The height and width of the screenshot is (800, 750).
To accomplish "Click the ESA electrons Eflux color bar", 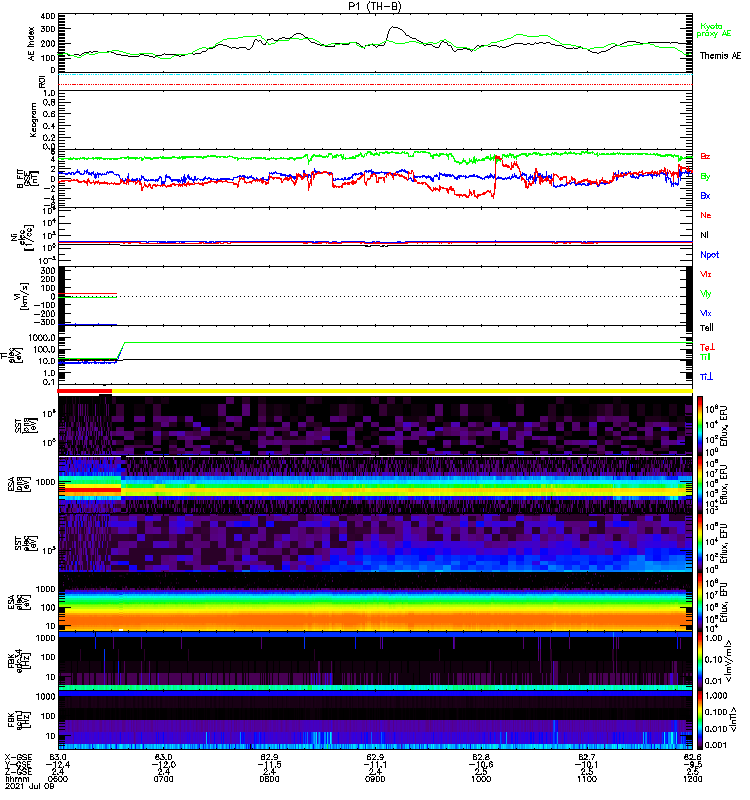I will (700, 602).
